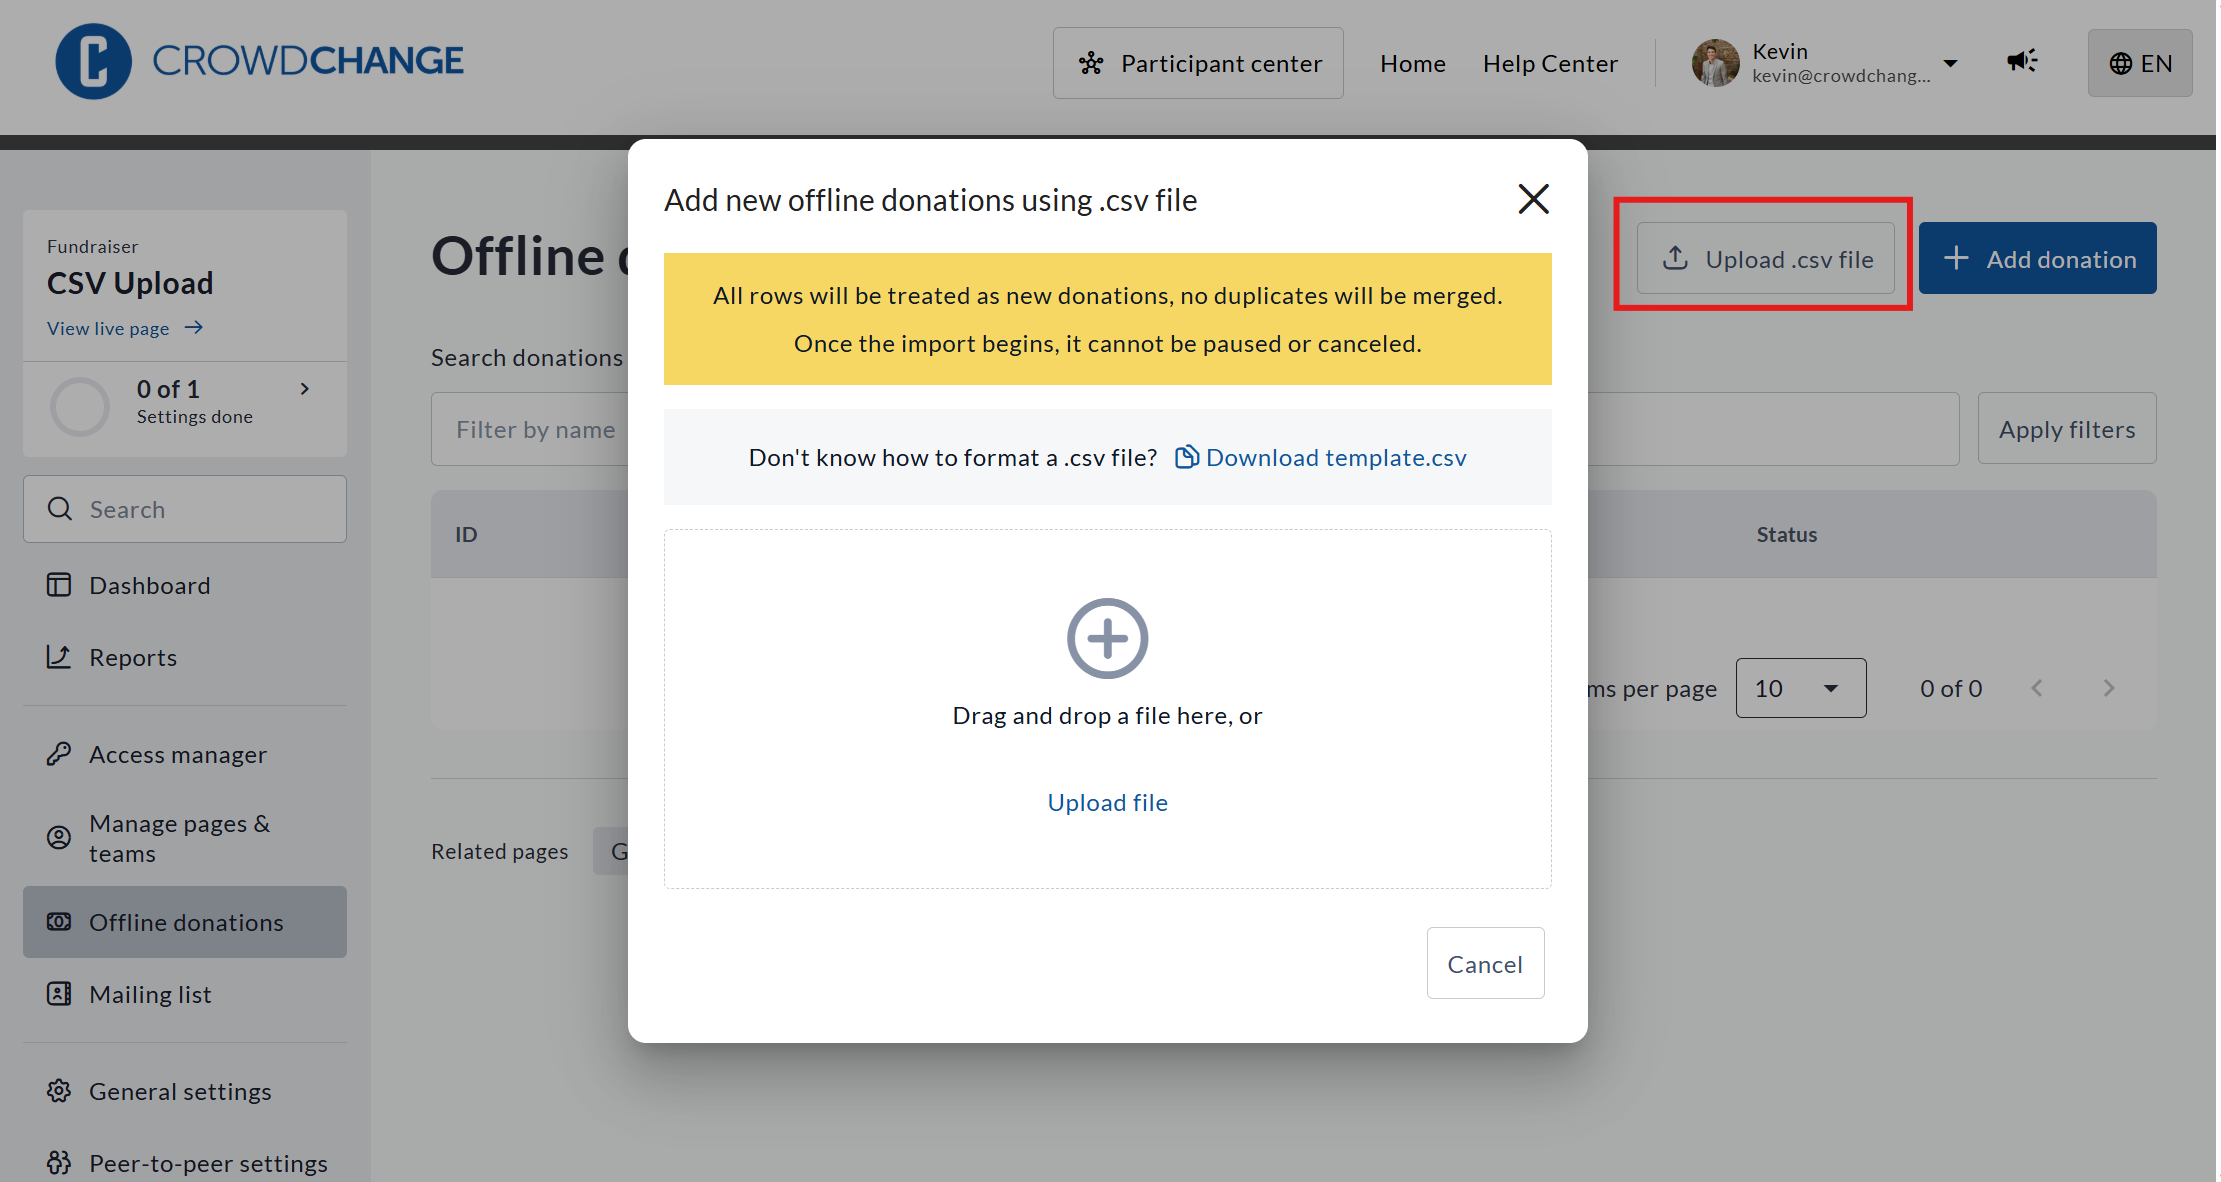Go to Manage pages & teams
The image size is (2221, 1182).
[x=179, y=838]
